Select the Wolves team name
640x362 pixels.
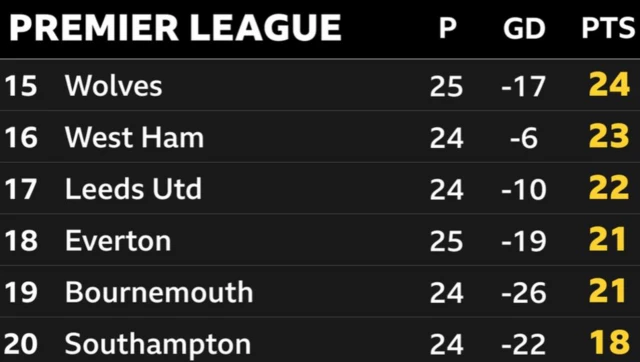coord(113,86)
